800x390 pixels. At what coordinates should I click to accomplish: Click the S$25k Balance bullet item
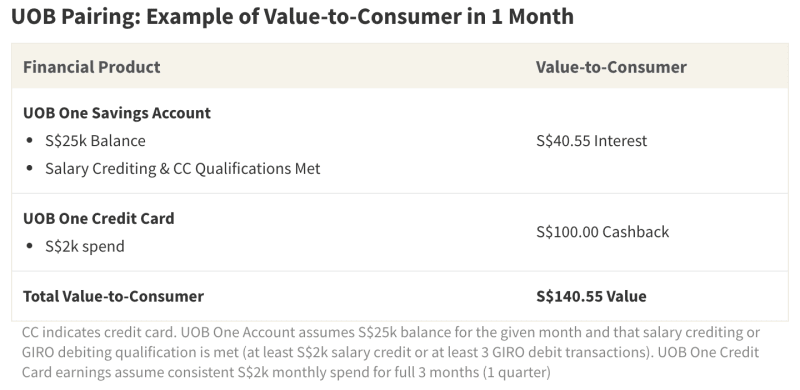95,141
